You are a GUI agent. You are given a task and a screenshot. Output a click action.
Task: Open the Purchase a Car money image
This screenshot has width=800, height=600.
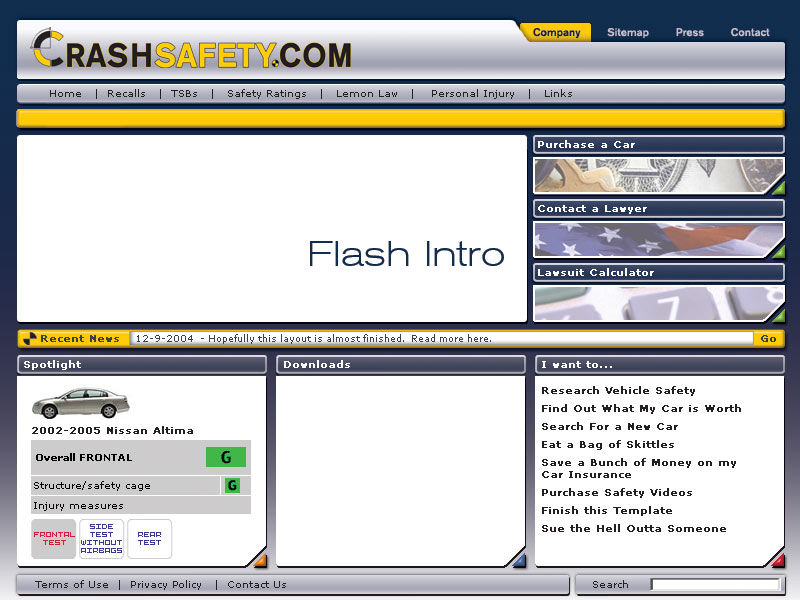(659, 176)
